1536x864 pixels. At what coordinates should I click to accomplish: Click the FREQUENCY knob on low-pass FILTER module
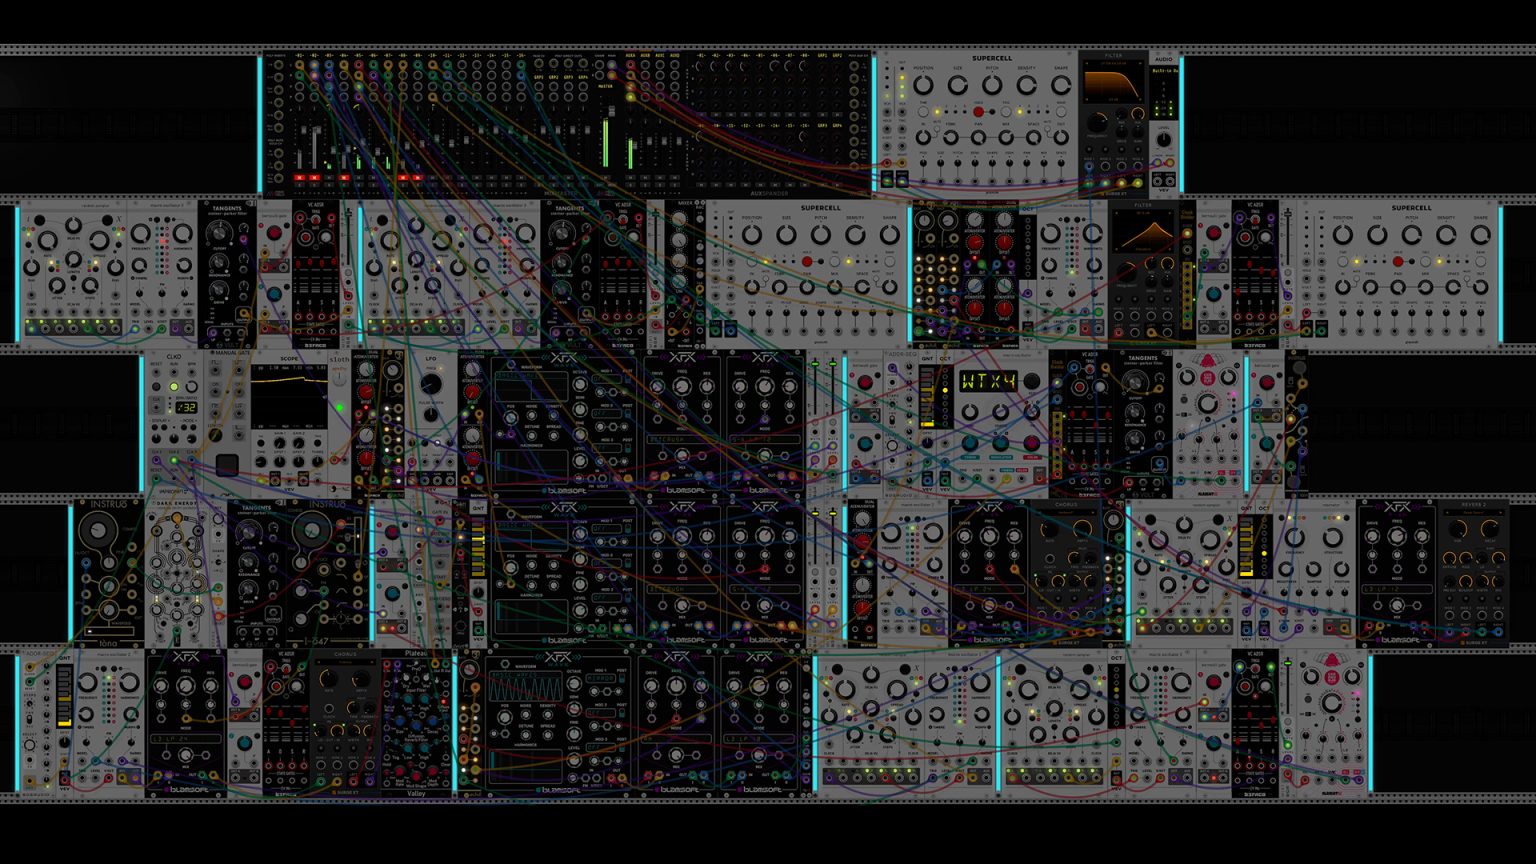[x=1098, y=122]
